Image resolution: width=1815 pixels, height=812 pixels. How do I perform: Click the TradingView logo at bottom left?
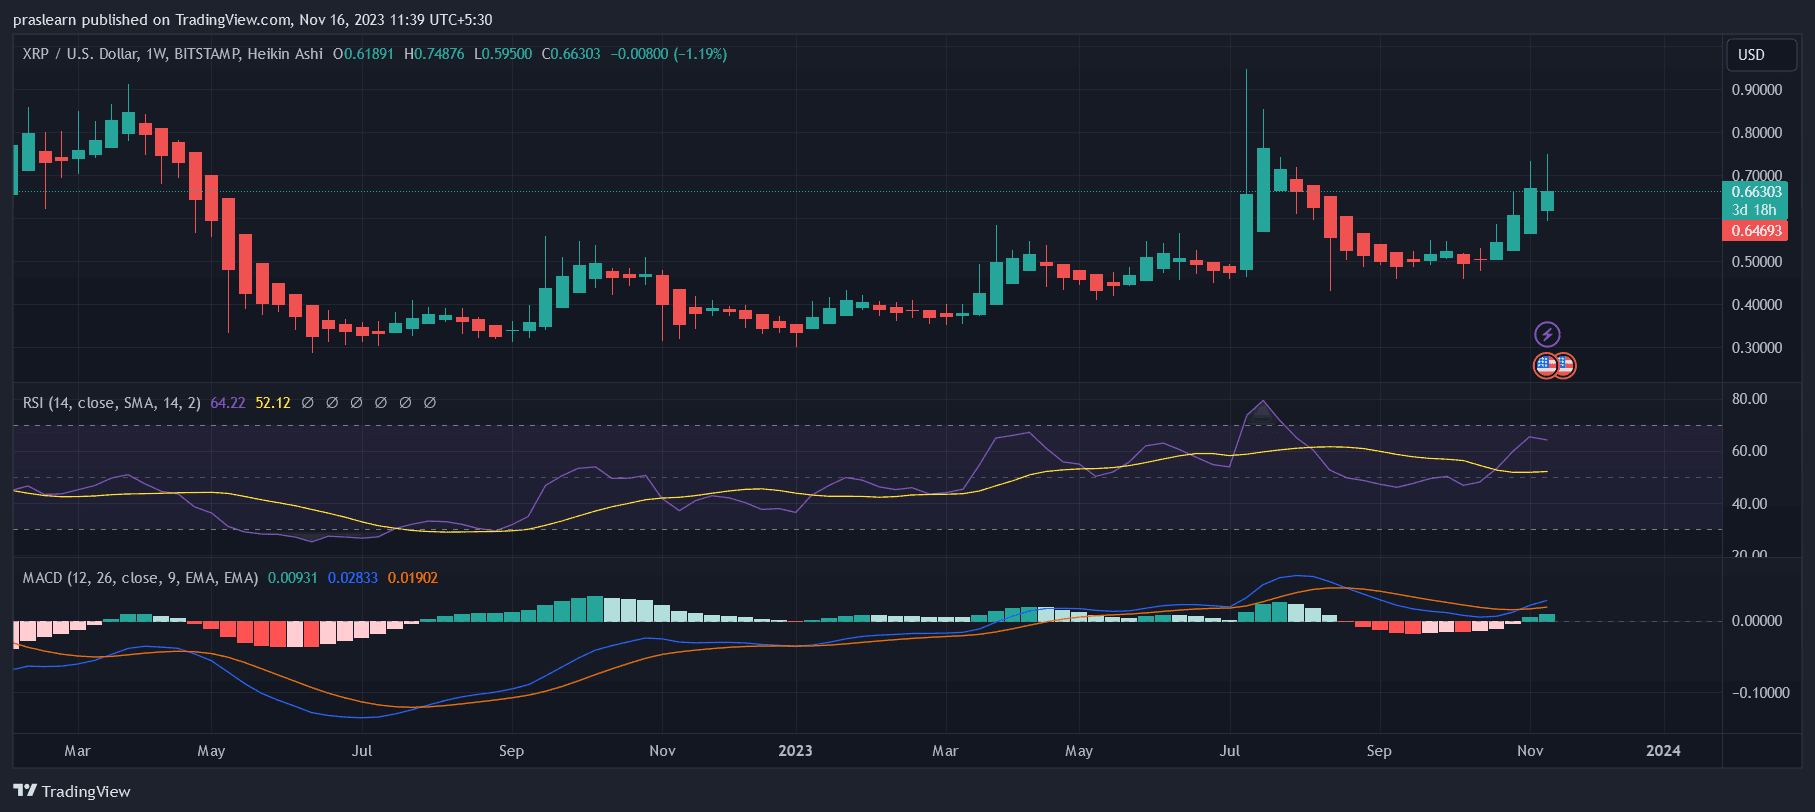72,791
